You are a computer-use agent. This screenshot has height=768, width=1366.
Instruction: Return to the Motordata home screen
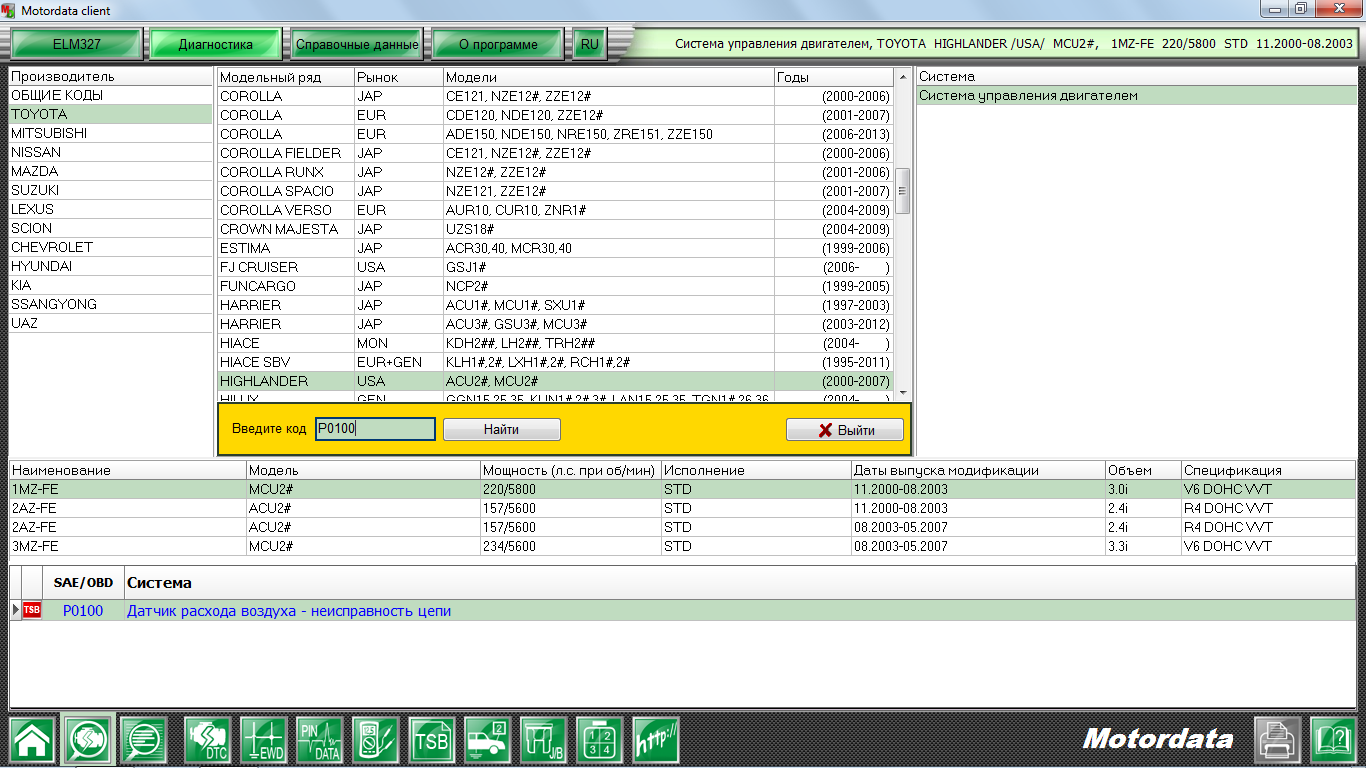pos(33,740)
